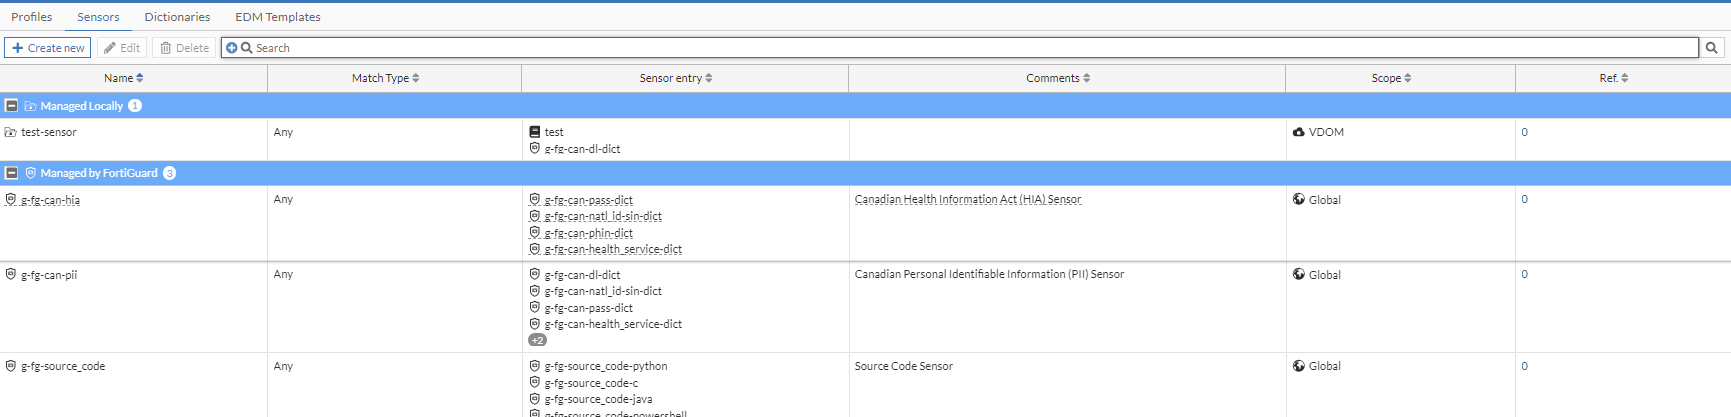
Task: Switch to the Profiles tab
Action: (x=32, y=17)
